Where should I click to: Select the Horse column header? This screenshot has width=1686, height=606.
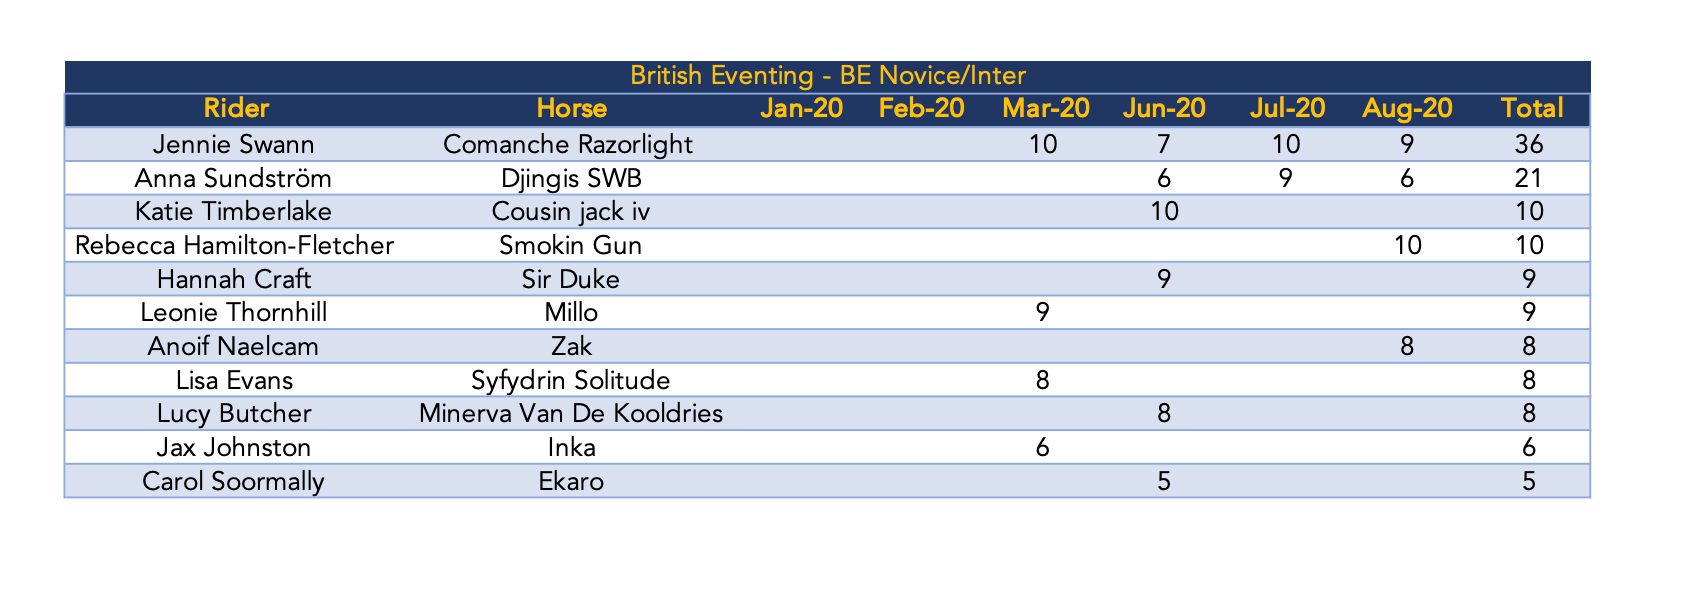point(571,108)
